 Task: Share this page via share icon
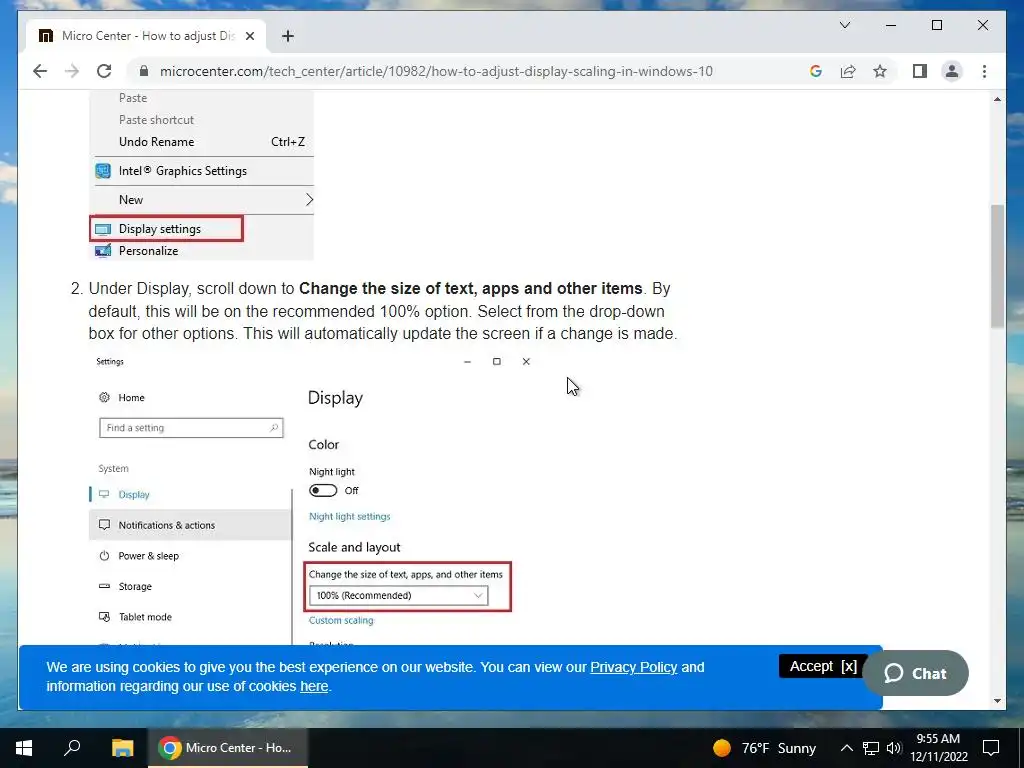[848, 71]
